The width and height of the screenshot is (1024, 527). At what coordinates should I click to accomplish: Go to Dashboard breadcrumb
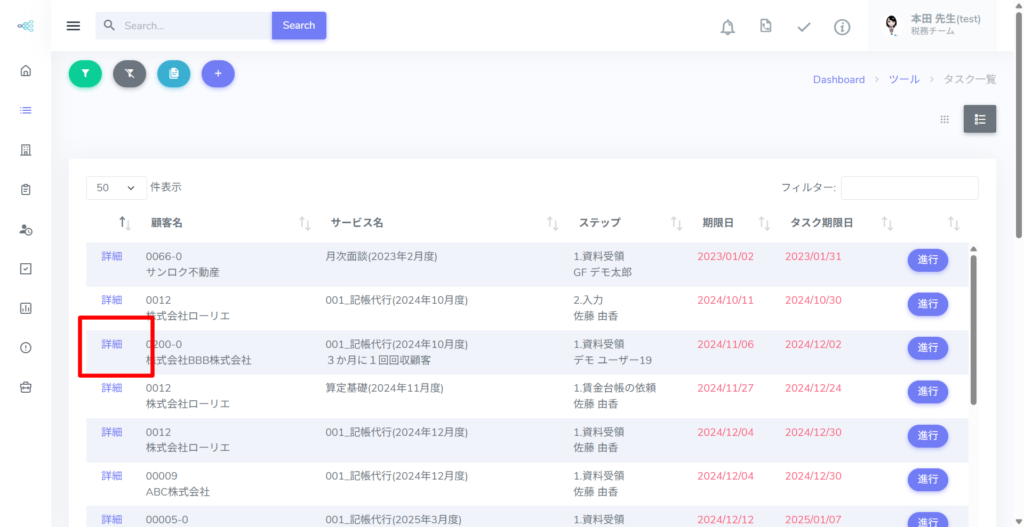point(838,80)
